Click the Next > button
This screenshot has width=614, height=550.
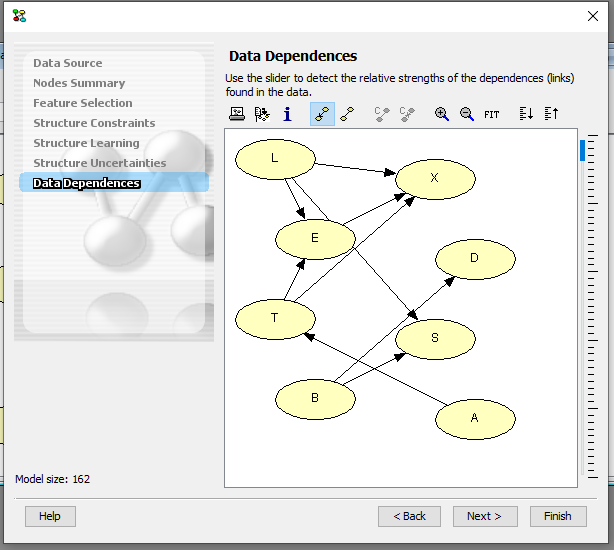(x=485, y=516)
